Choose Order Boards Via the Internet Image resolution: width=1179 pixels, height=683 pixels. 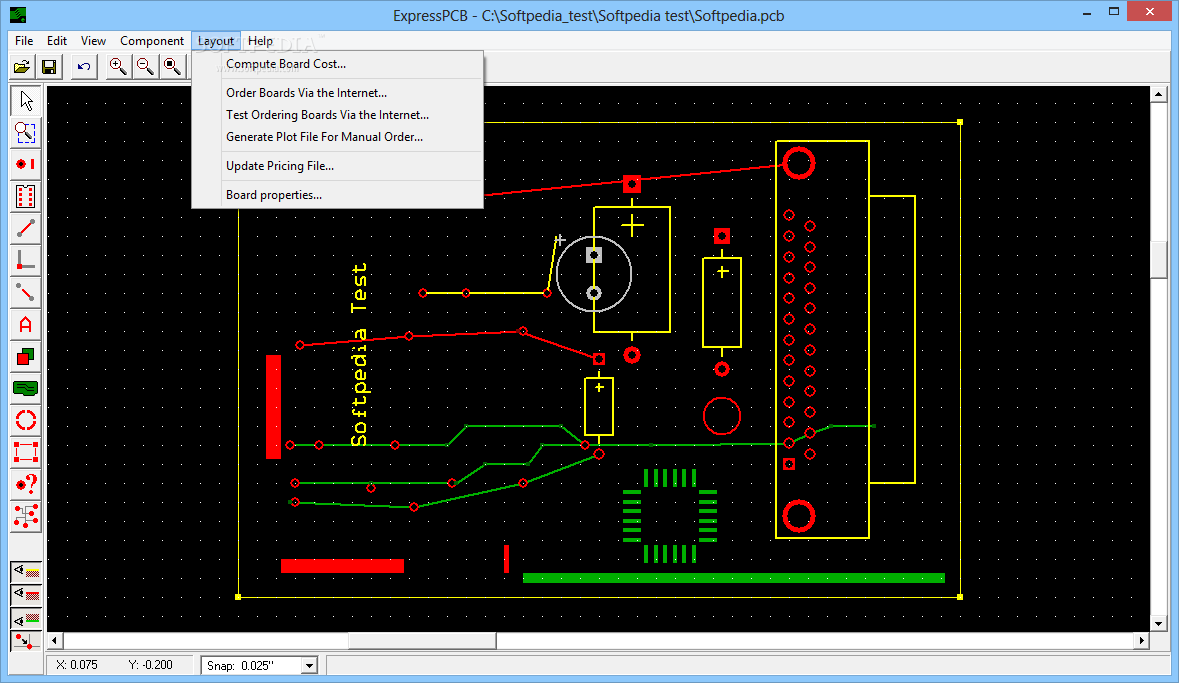point(338,93)
